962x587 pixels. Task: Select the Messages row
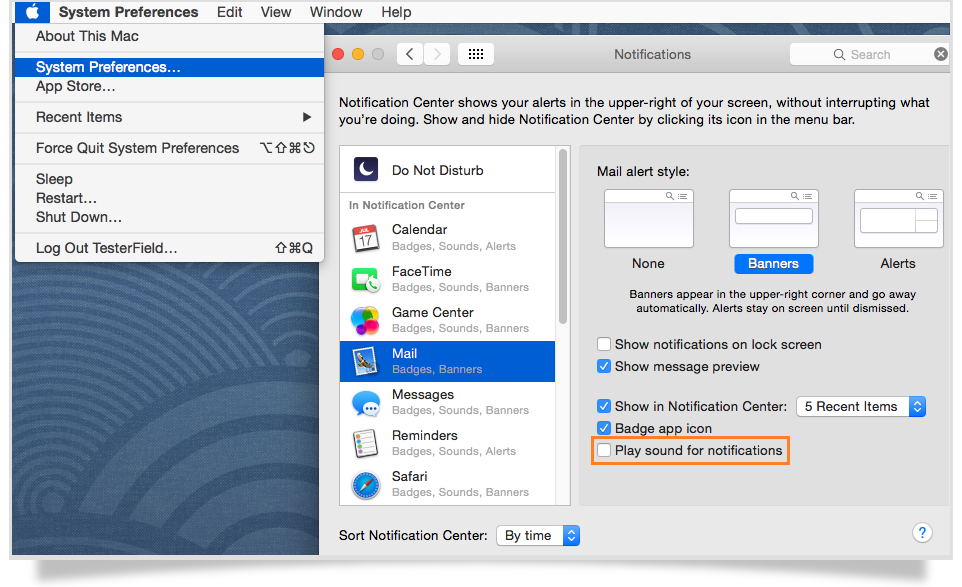tap(448, 402)
